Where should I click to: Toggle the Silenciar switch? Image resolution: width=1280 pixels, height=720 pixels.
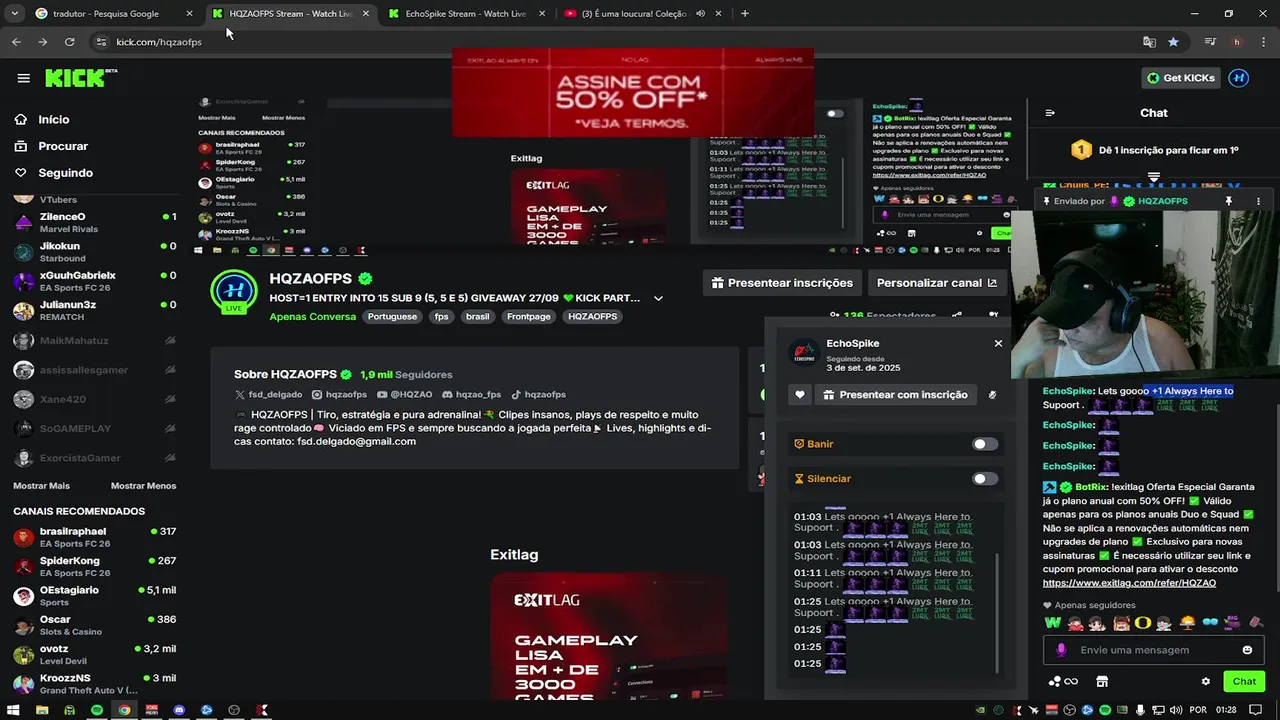click(985, 479)
